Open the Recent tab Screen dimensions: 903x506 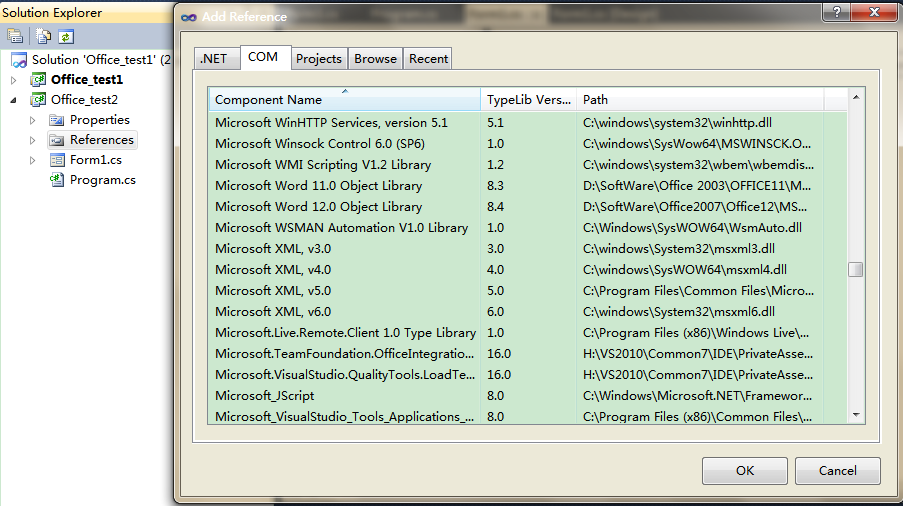click(428, 59)
